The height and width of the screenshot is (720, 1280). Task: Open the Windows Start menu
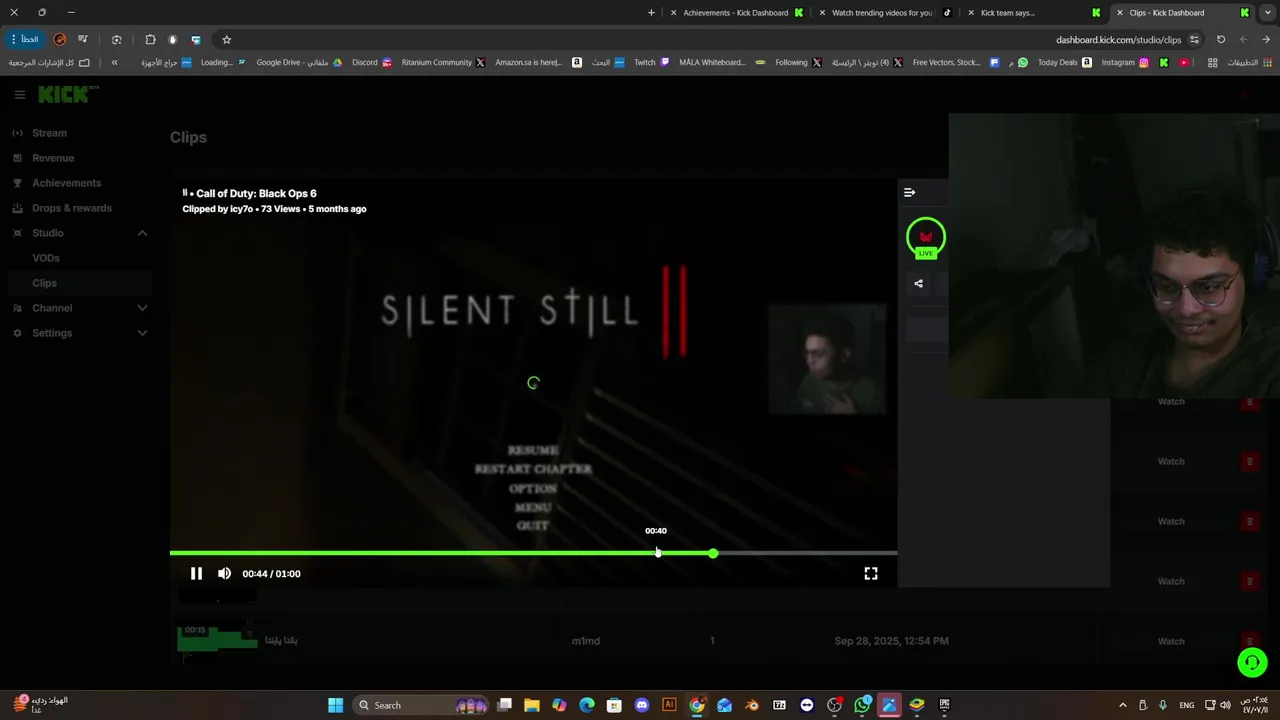[x=336, y=705]
